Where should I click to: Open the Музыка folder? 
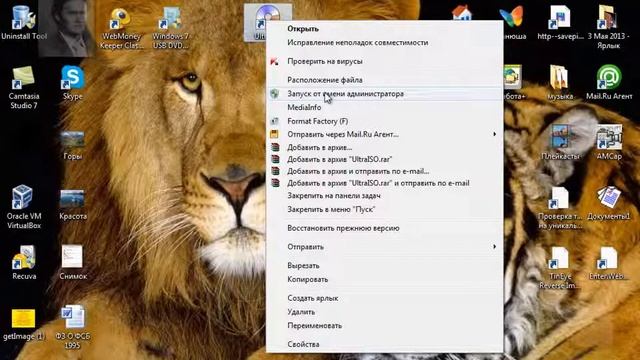point(560,82)
